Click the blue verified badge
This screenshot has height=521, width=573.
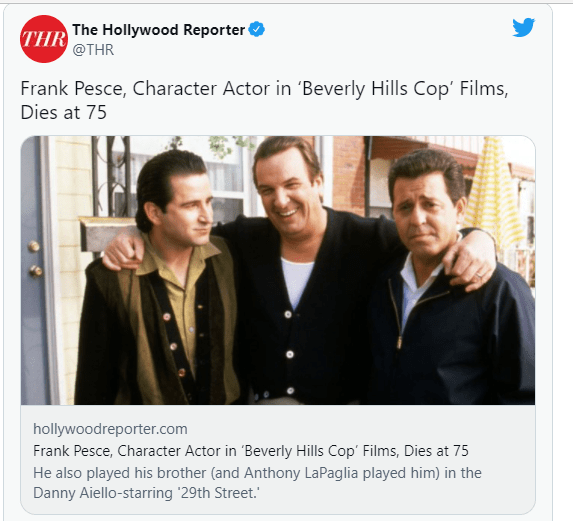click(257, 30)
